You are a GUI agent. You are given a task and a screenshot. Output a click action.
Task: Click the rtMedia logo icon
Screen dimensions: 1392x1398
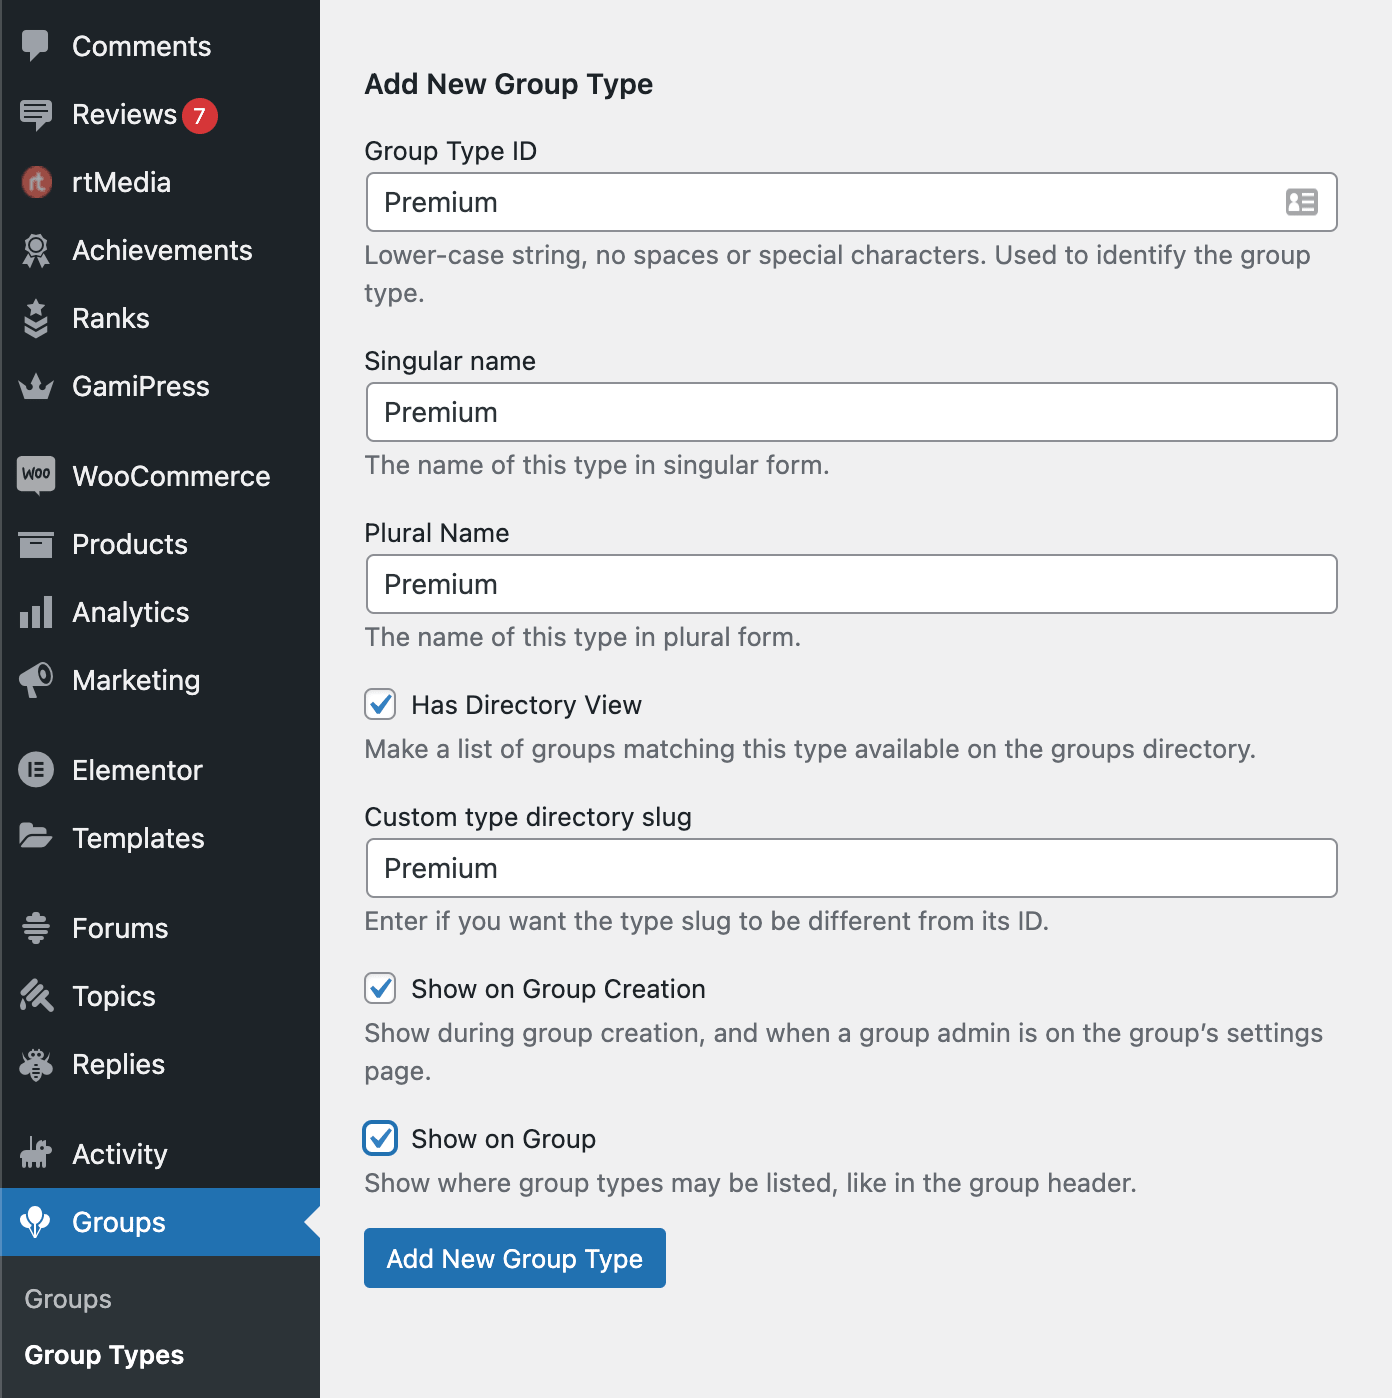pos(37,182)
